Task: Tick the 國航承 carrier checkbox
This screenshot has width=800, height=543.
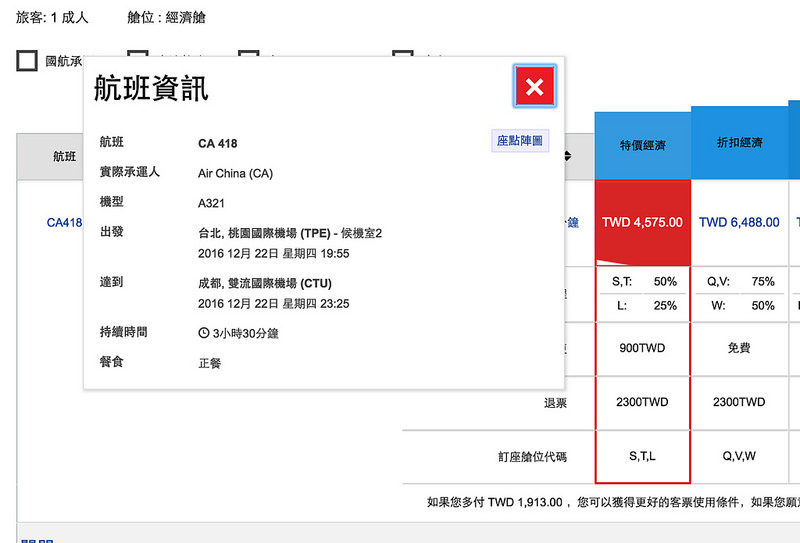Action: tap(27, 61)
